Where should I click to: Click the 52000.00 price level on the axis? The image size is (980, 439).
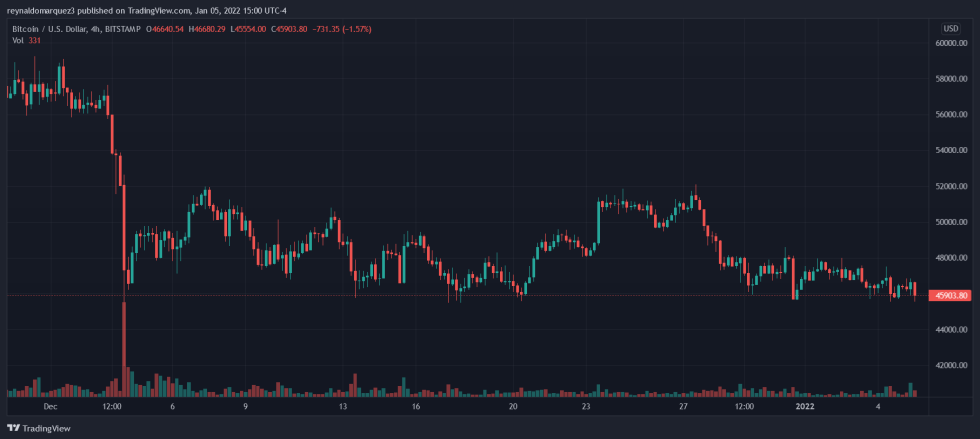[x=951, y=186]
